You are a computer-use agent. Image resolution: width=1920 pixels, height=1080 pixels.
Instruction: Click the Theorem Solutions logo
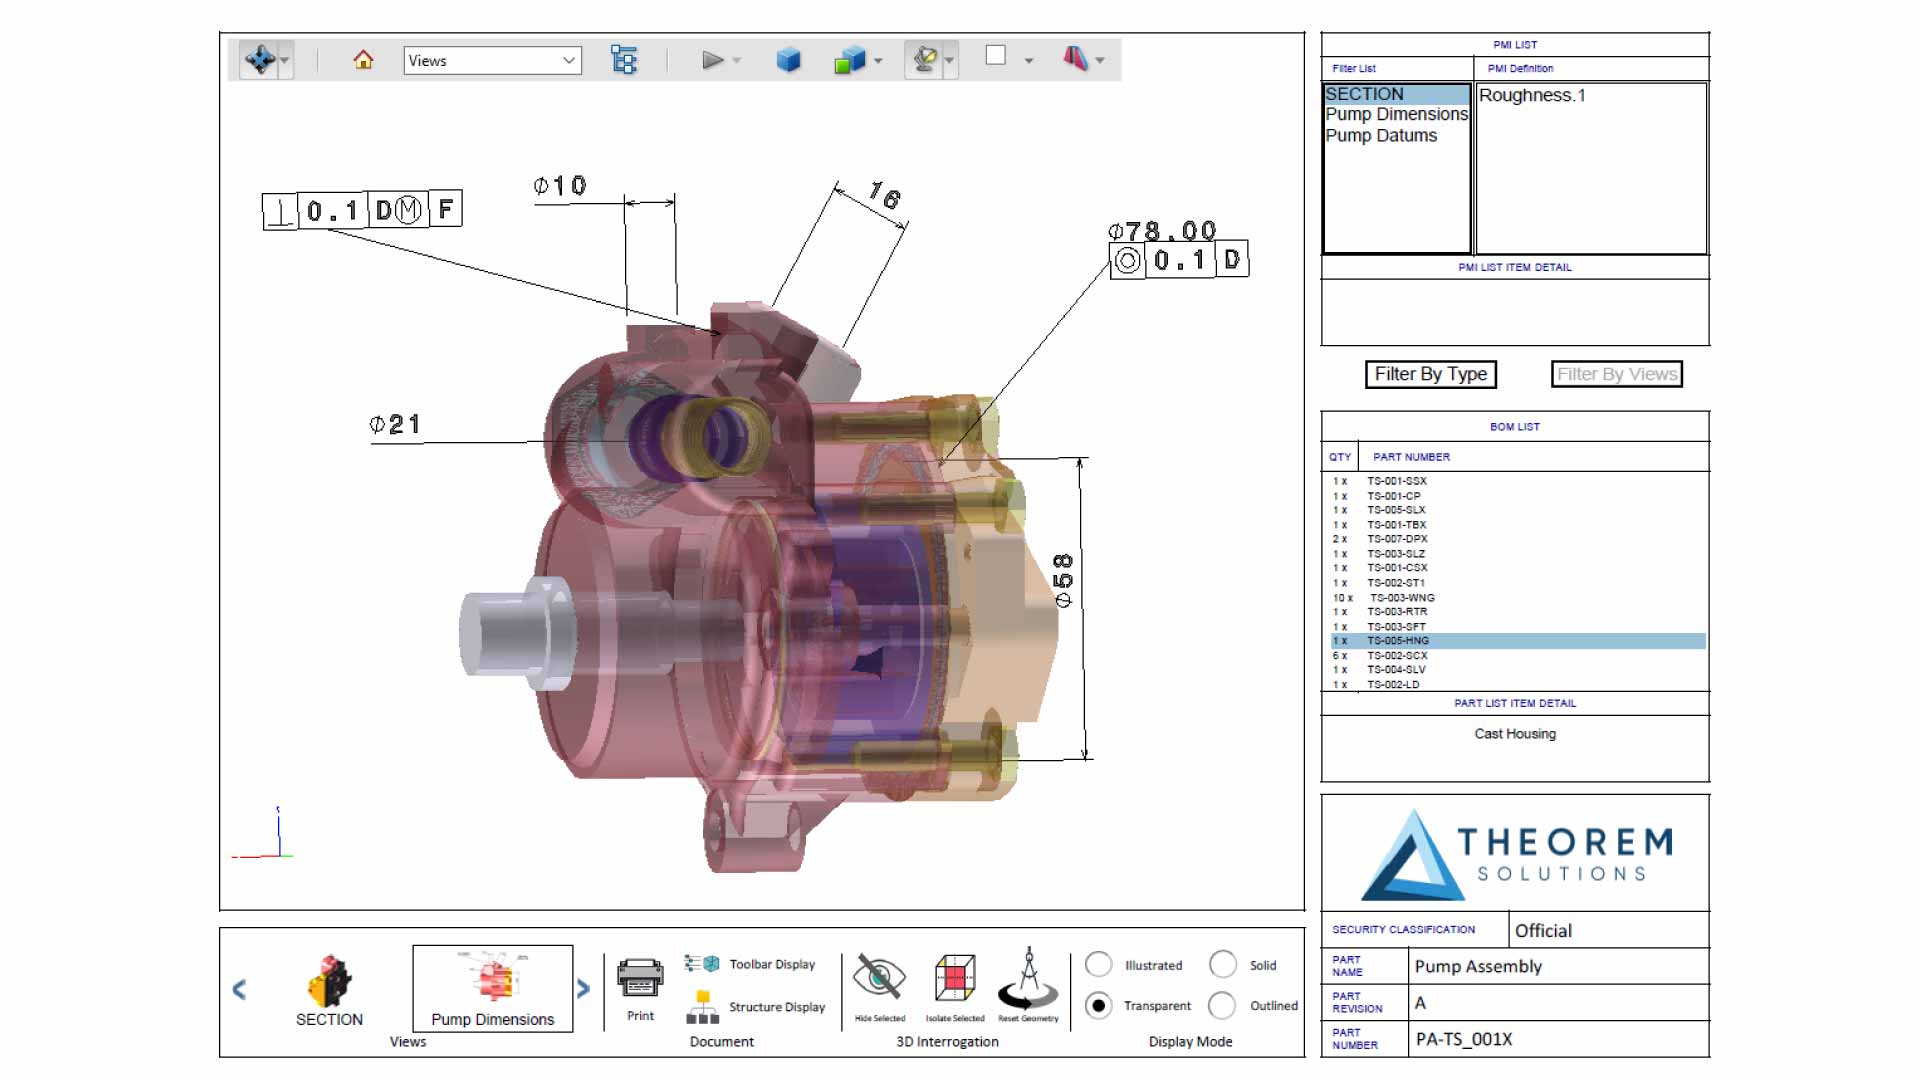pyautogui.click(x=1516, y=855)
